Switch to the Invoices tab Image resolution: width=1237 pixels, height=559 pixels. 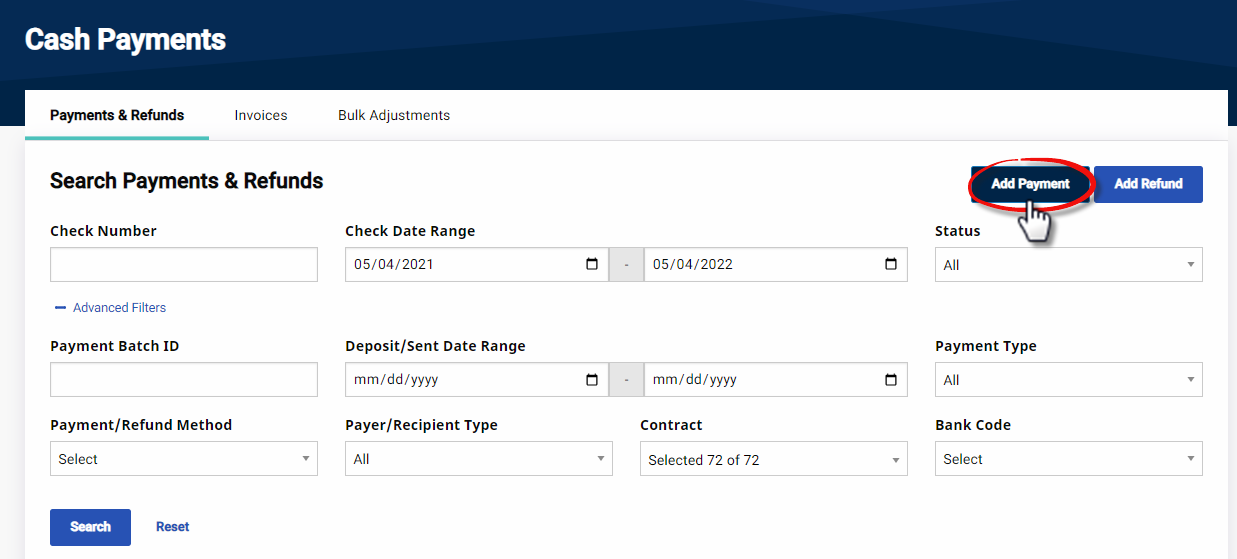click(x=261, y=115)
